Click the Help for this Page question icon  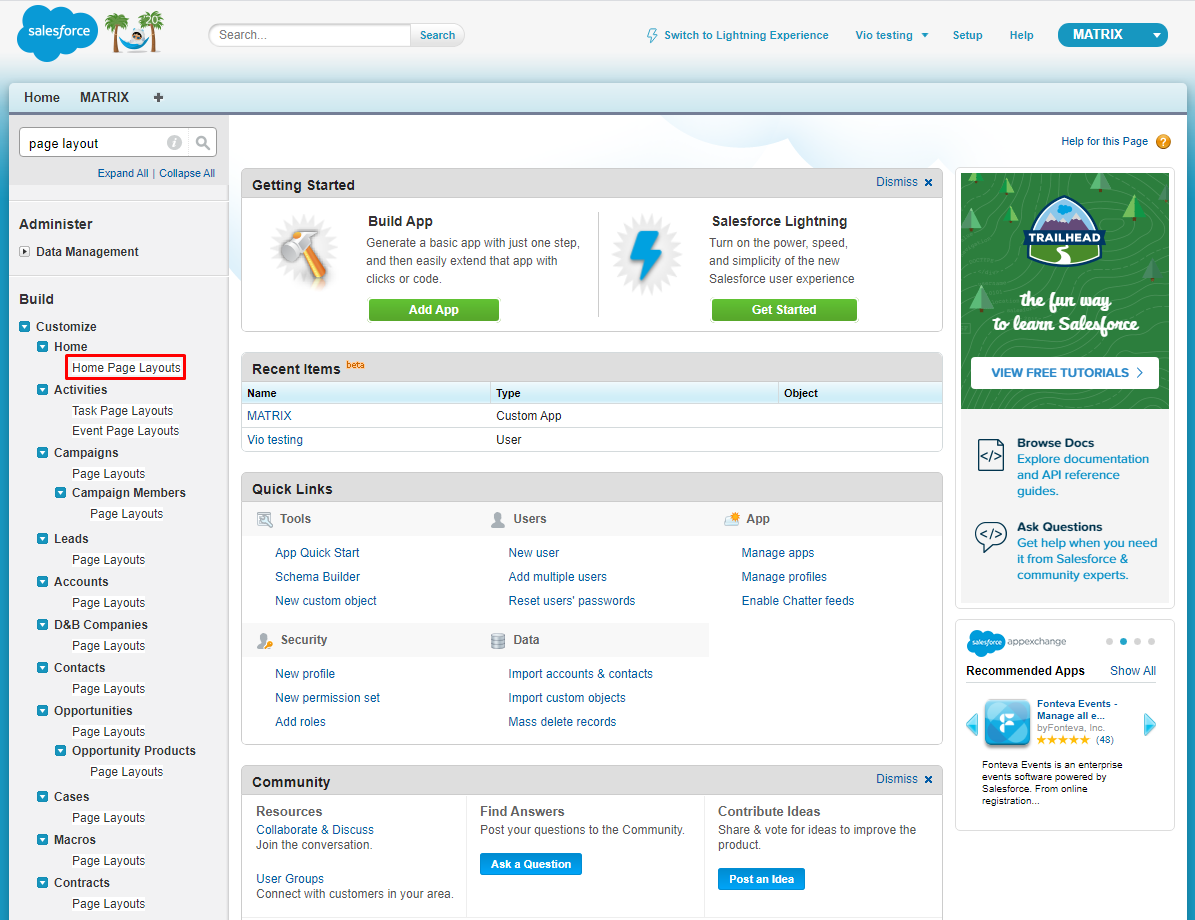[x=1163, y=142]
